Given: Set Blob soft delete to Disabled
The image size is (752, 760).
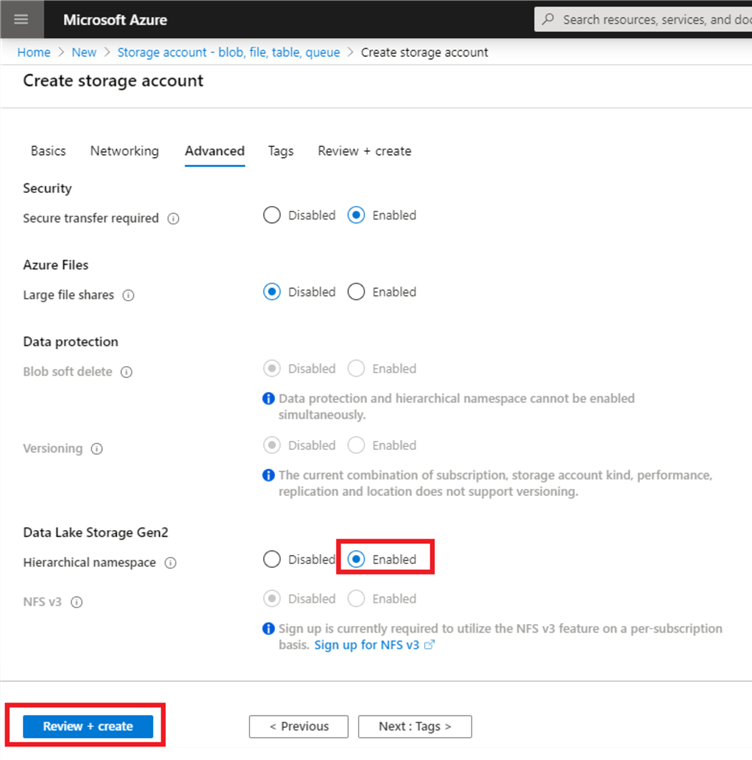Looking at the screenshot, I should [272, 368].
